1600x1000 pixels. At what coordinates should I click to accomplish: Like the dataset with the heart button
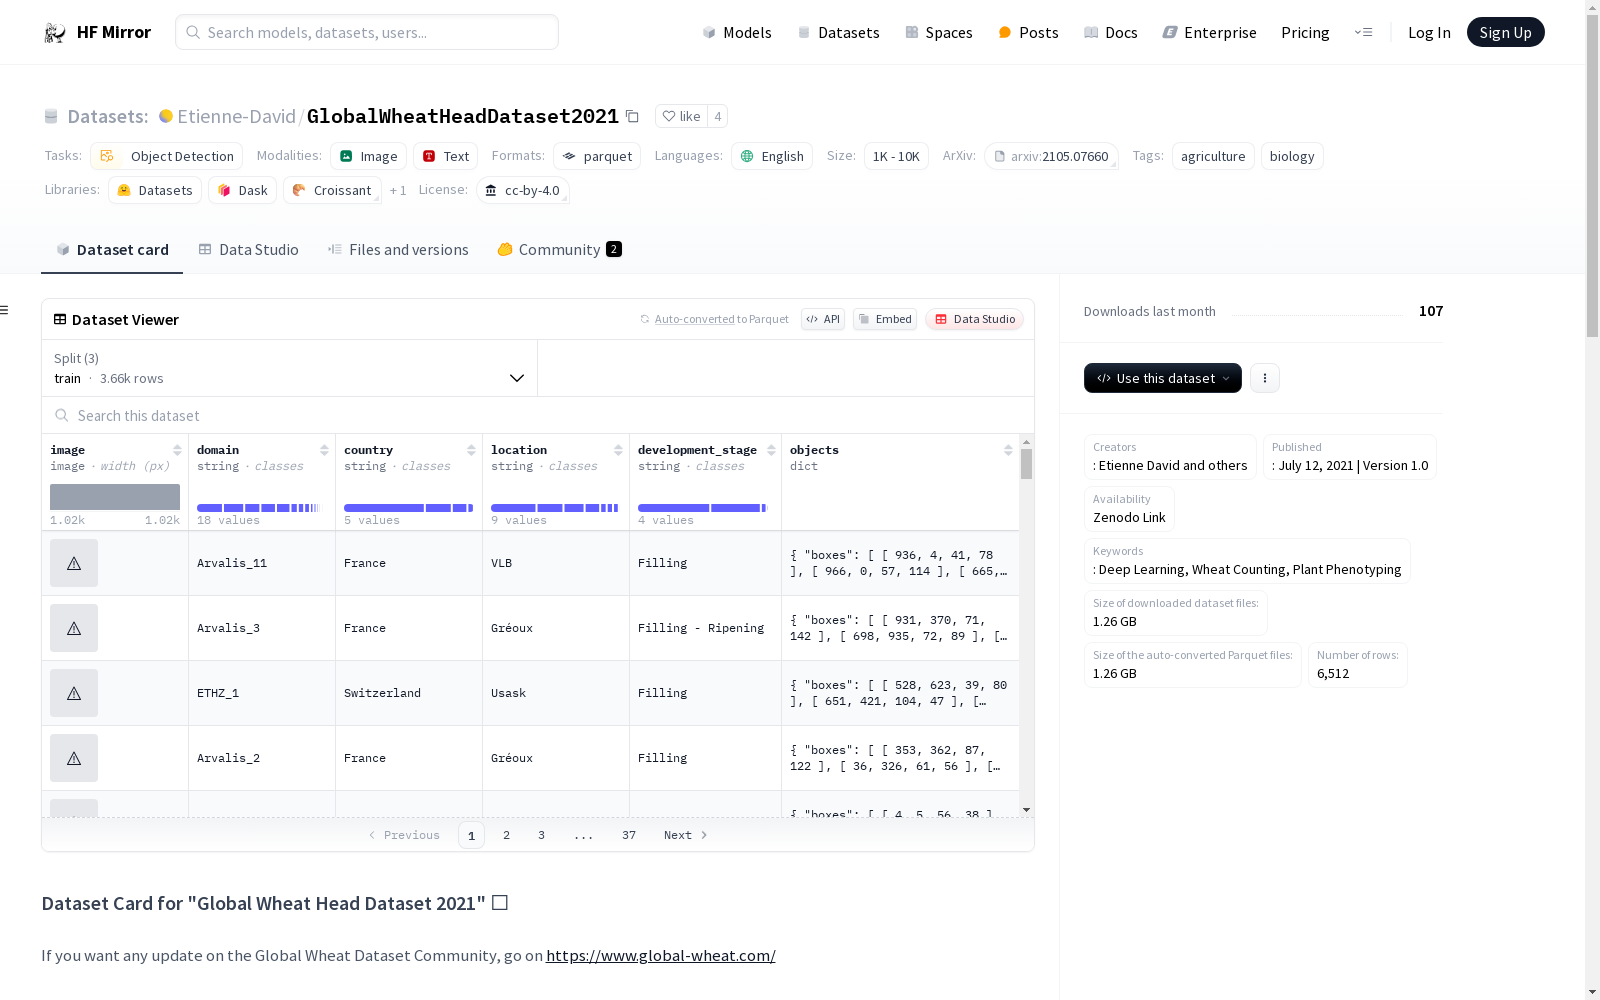pos(682,116)
